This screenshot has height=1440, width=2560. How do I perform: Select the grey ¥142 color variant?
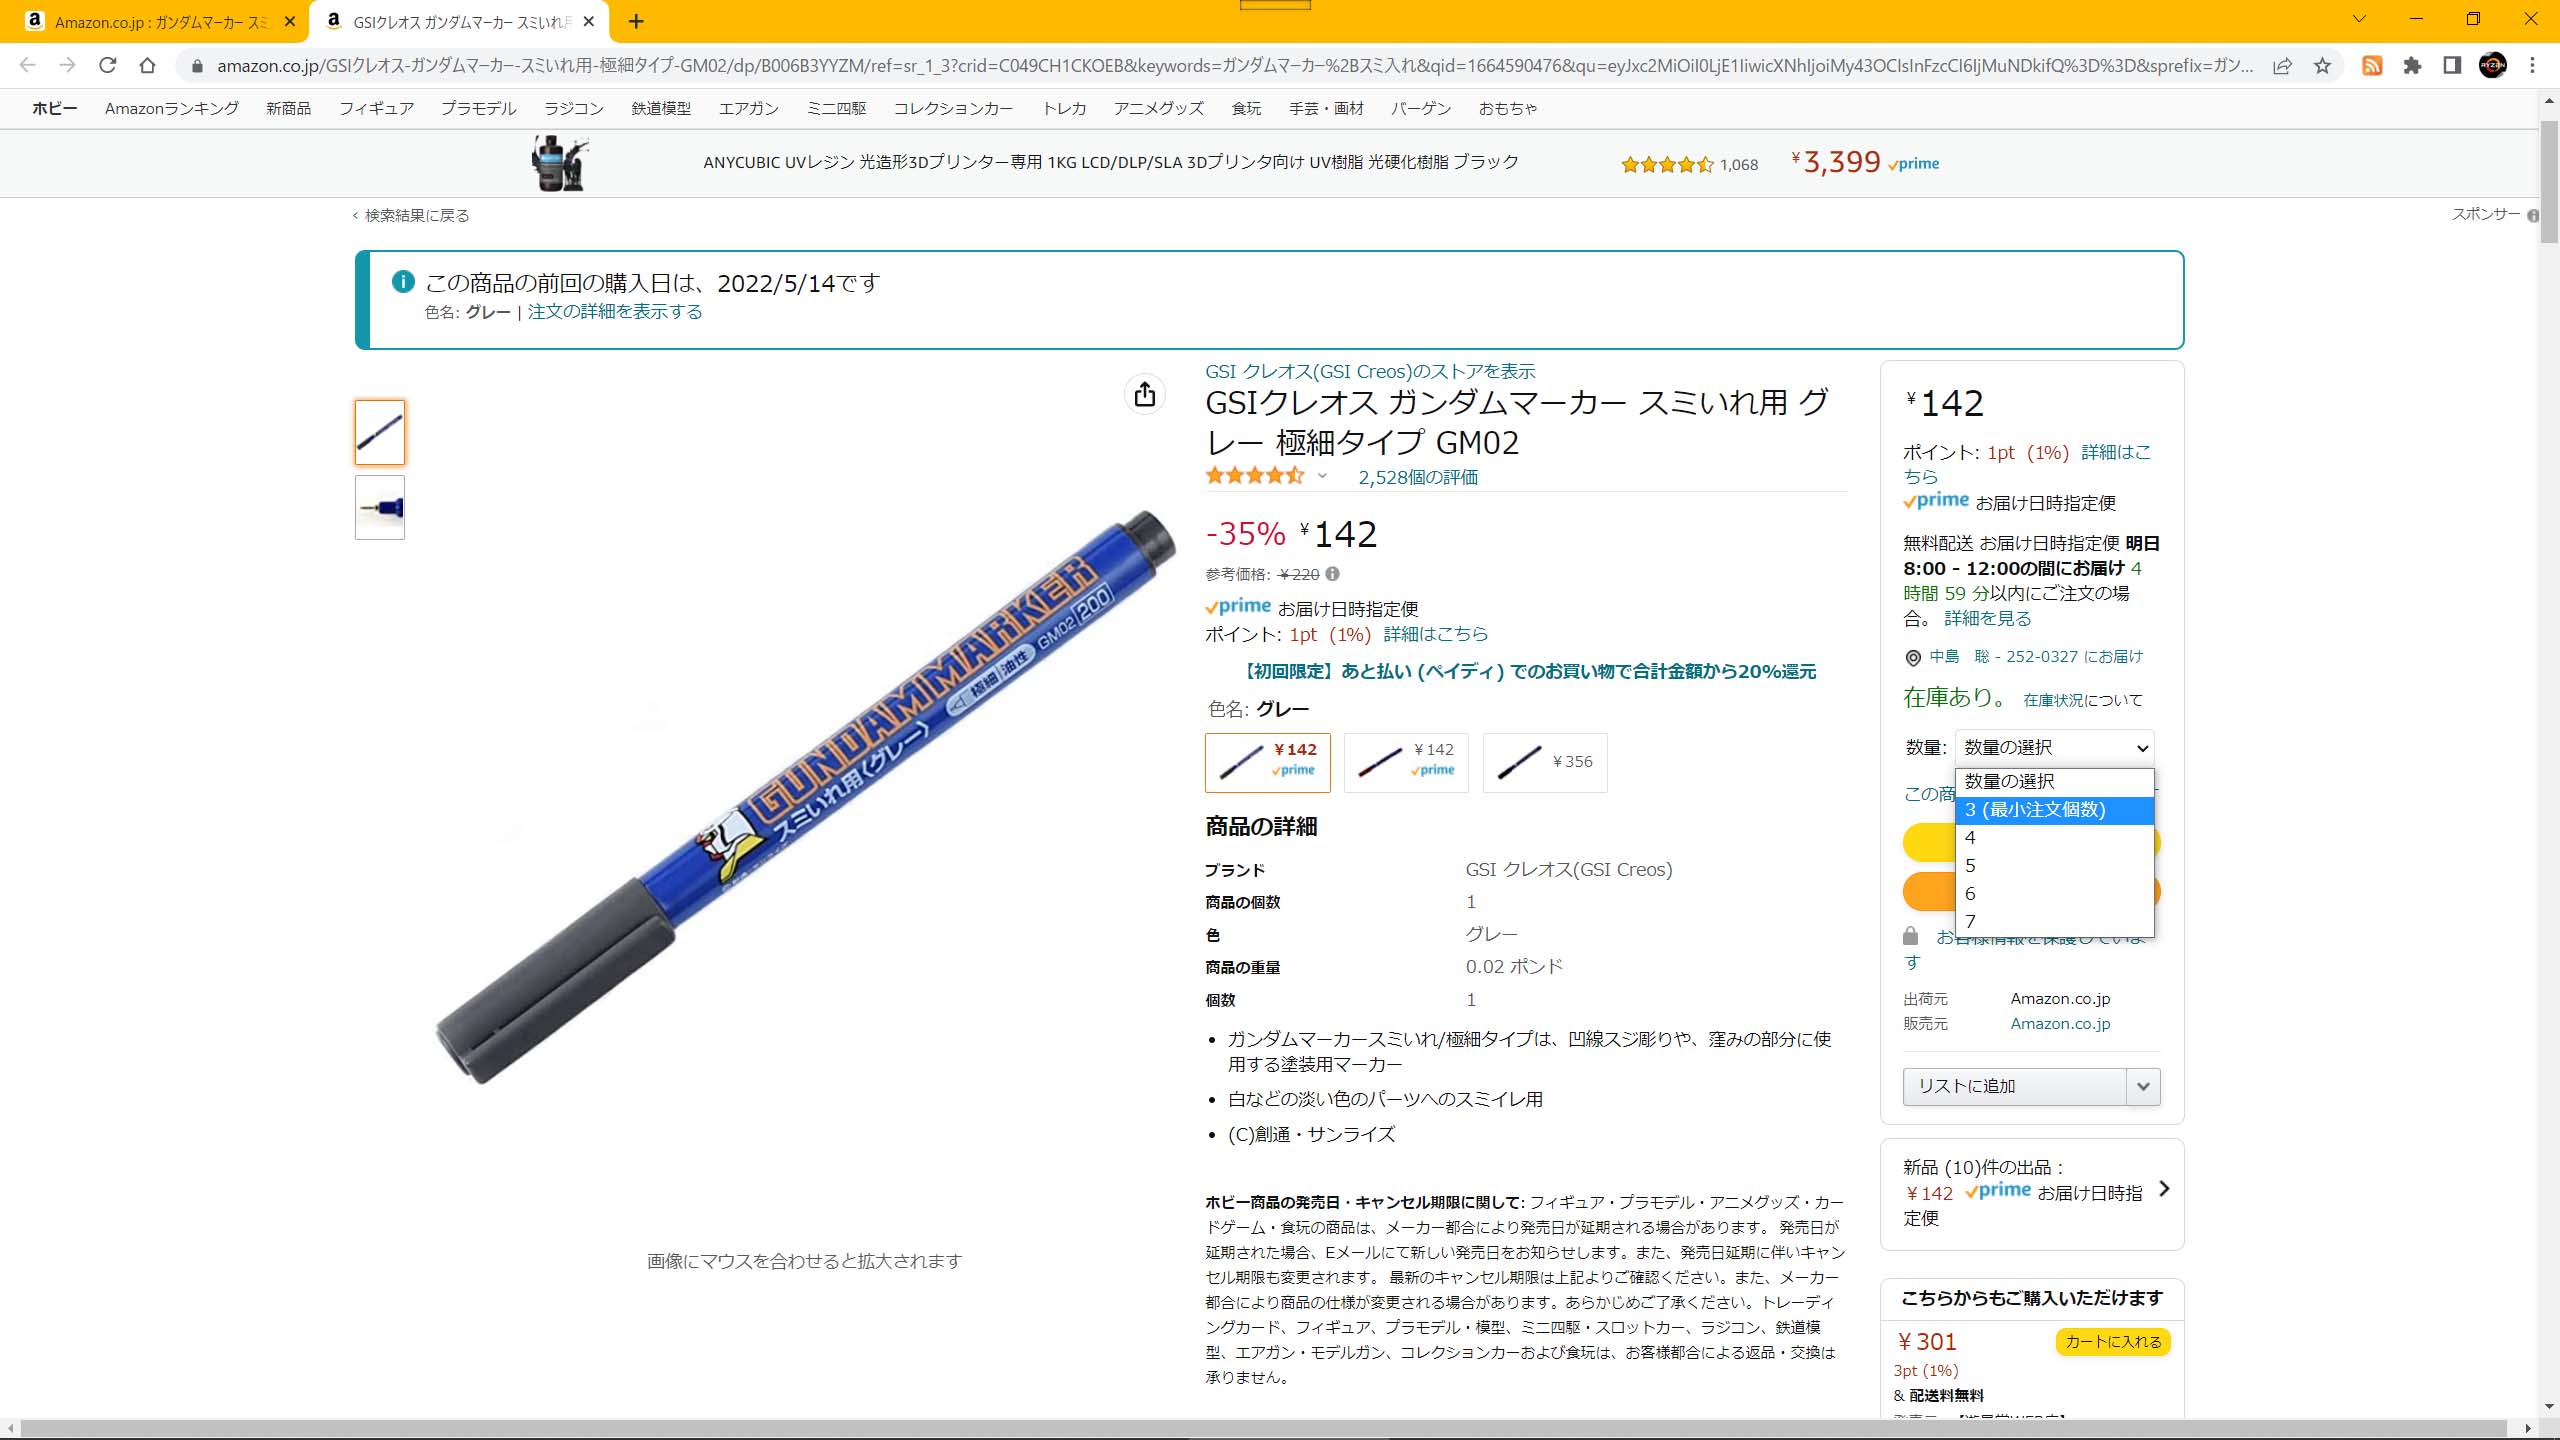[1267, 762]
